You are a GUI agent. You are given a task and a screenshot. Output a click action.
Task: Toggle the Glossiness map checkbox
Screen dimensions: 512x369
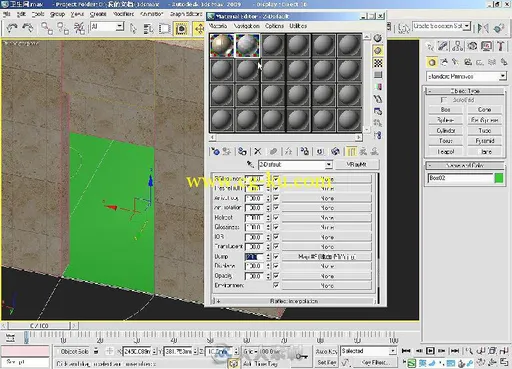click(276, 227)
